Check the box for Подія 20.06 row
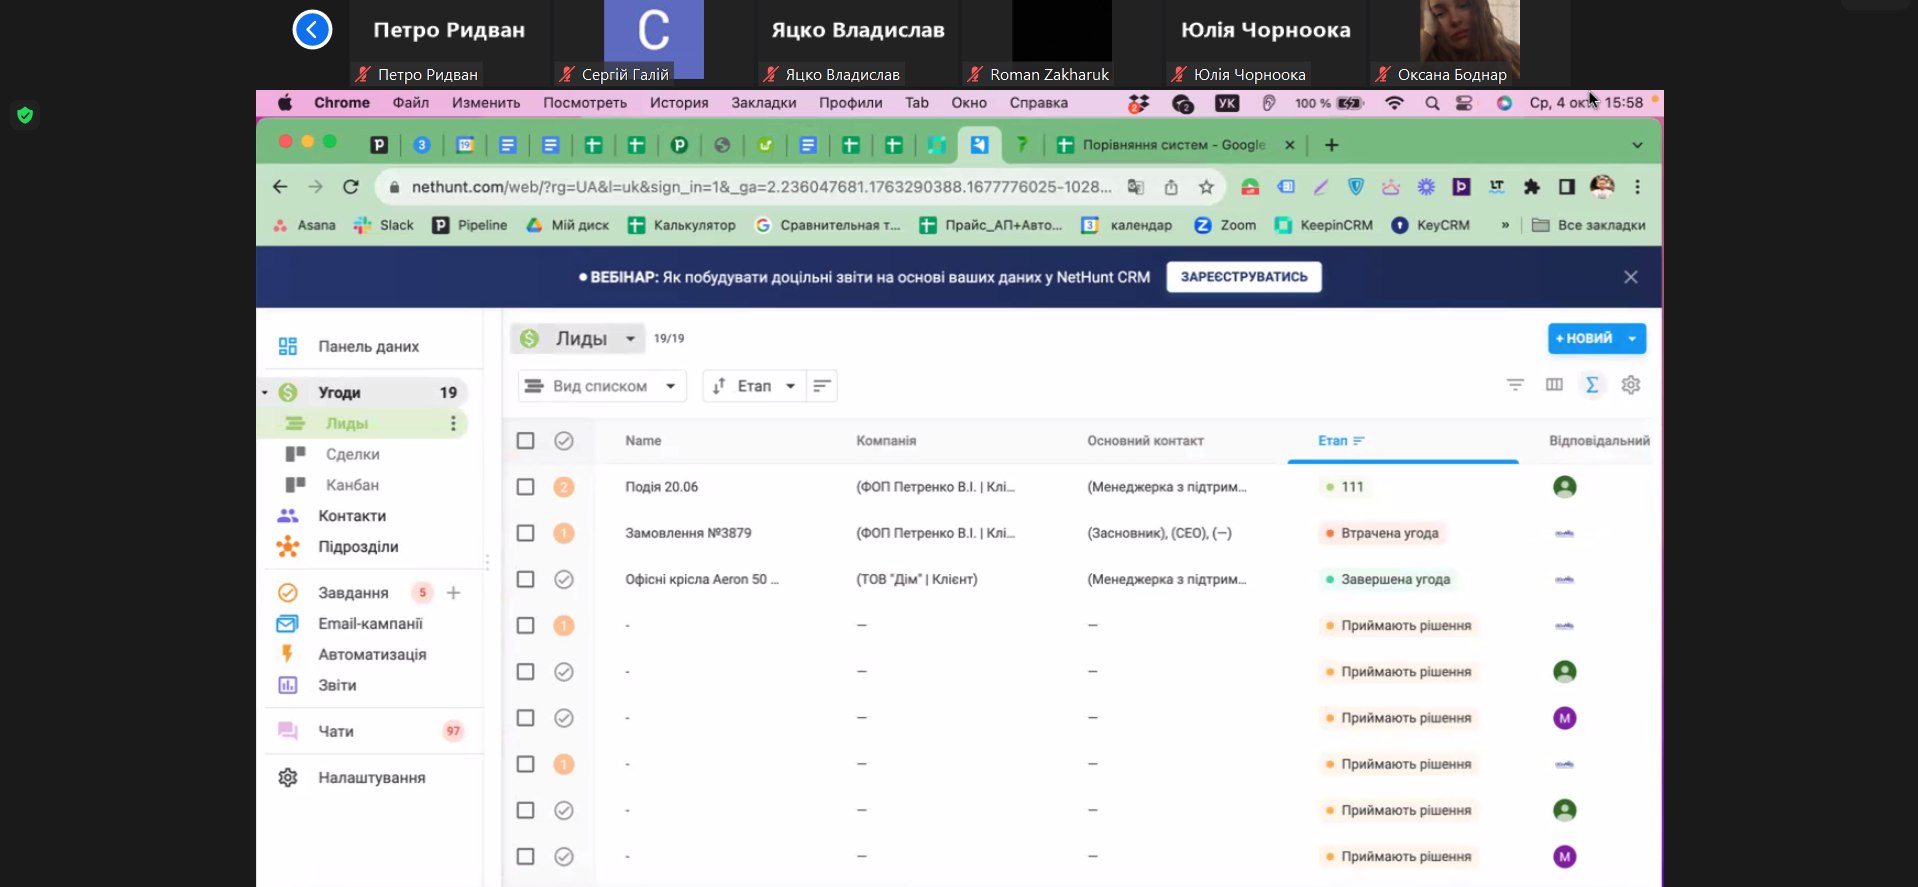 point(525,487)
